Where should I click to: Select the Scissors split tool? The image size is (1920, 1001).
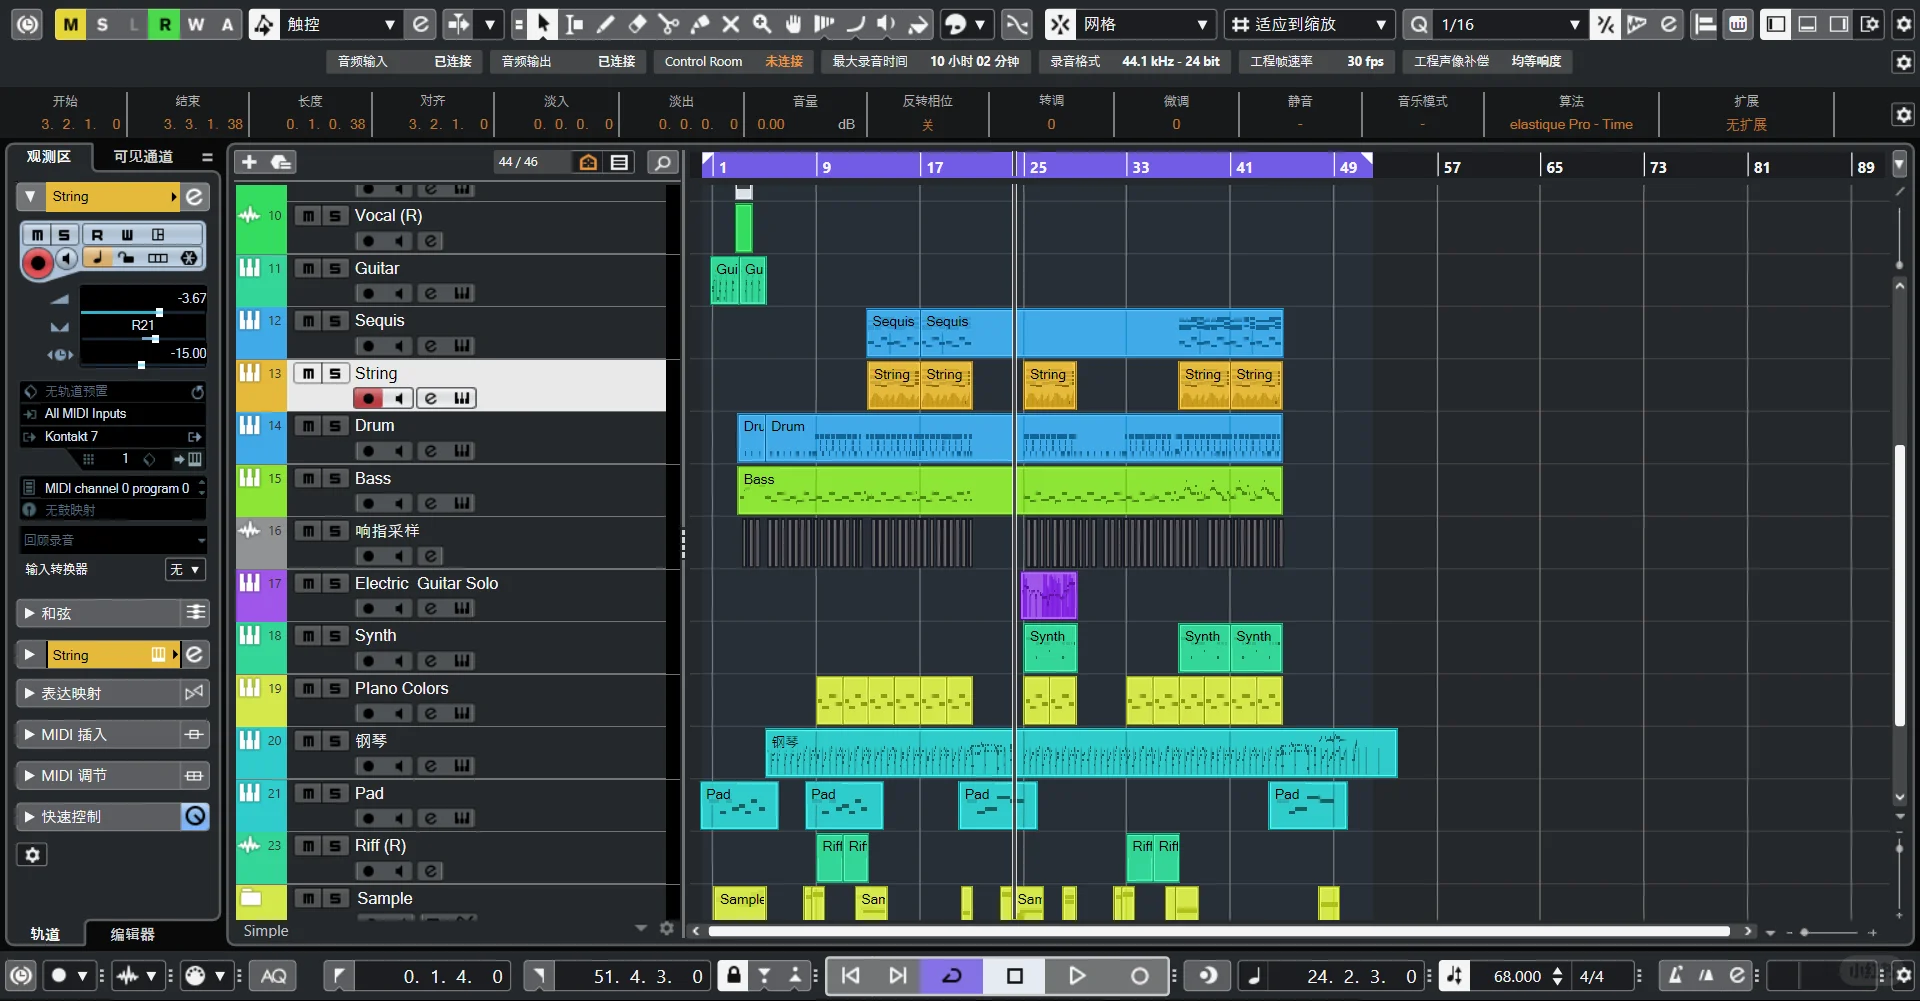(670, 24)
